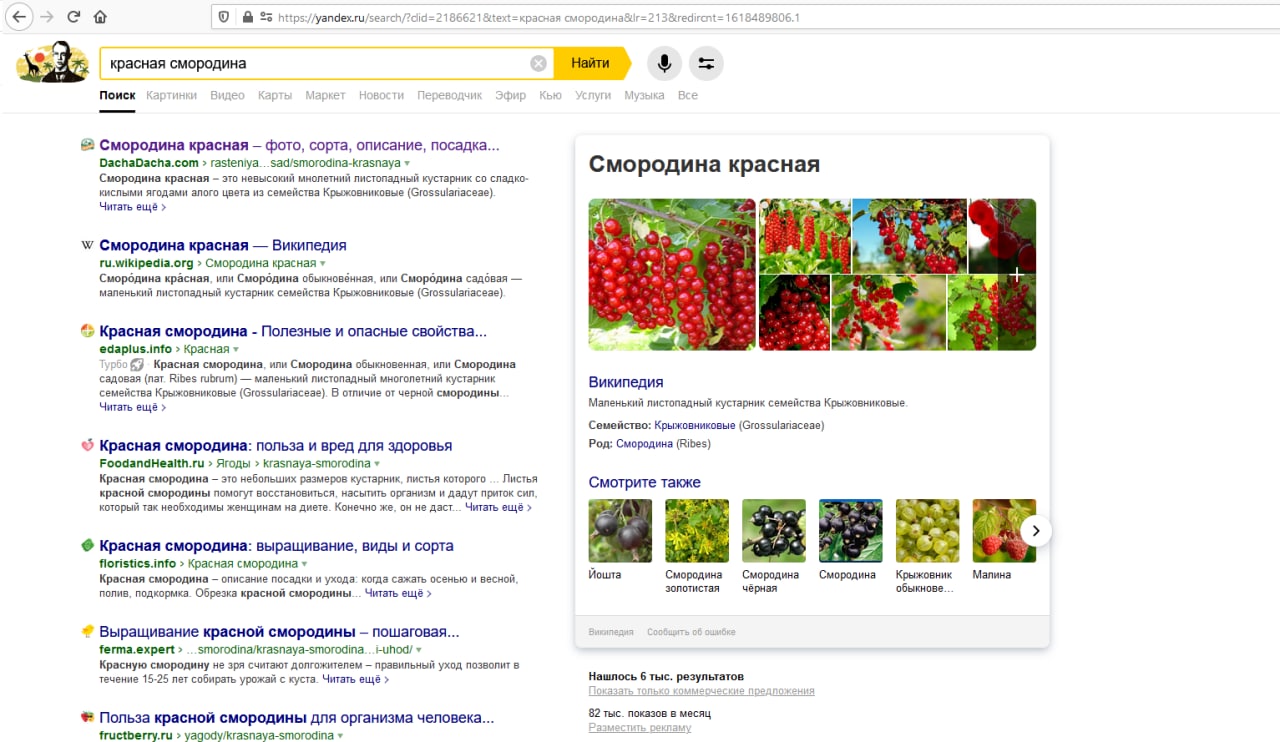Click the browser Back arrow button
The width and height of the screenshot is (1280, 742).
pyautogui.click(x=19, y=17)
